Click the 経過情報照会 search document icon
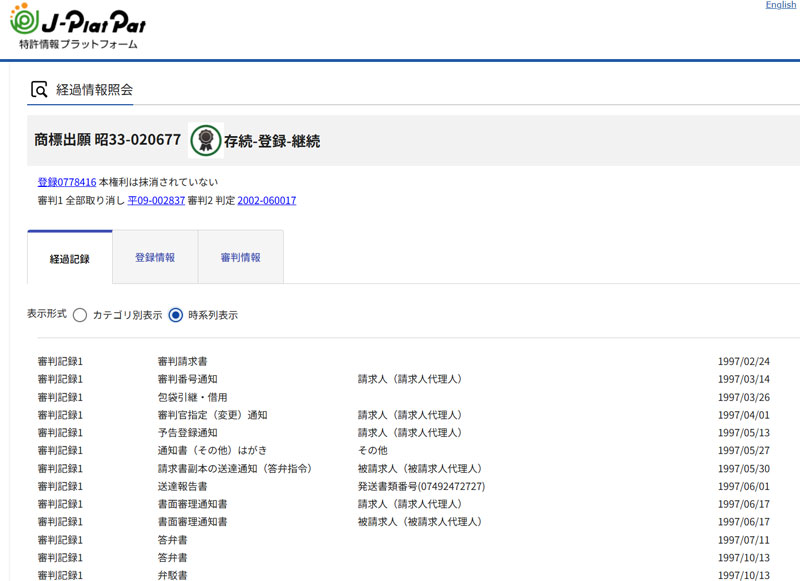The image size is (800, 581). tap(39, 89)
